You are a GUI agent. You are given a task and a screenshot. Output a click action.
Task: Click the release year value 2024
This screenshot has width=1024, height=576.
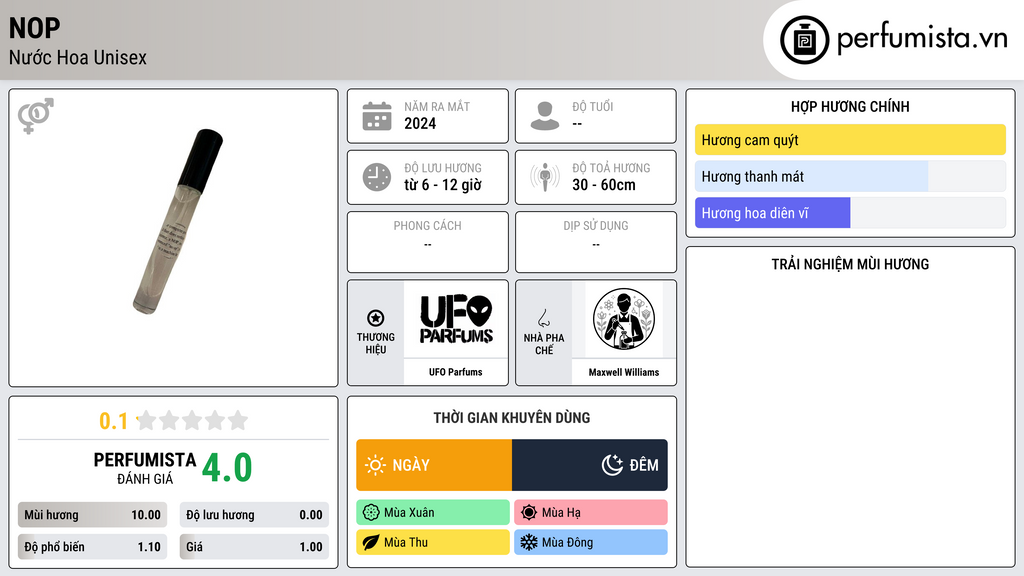[x=420, y=123]
